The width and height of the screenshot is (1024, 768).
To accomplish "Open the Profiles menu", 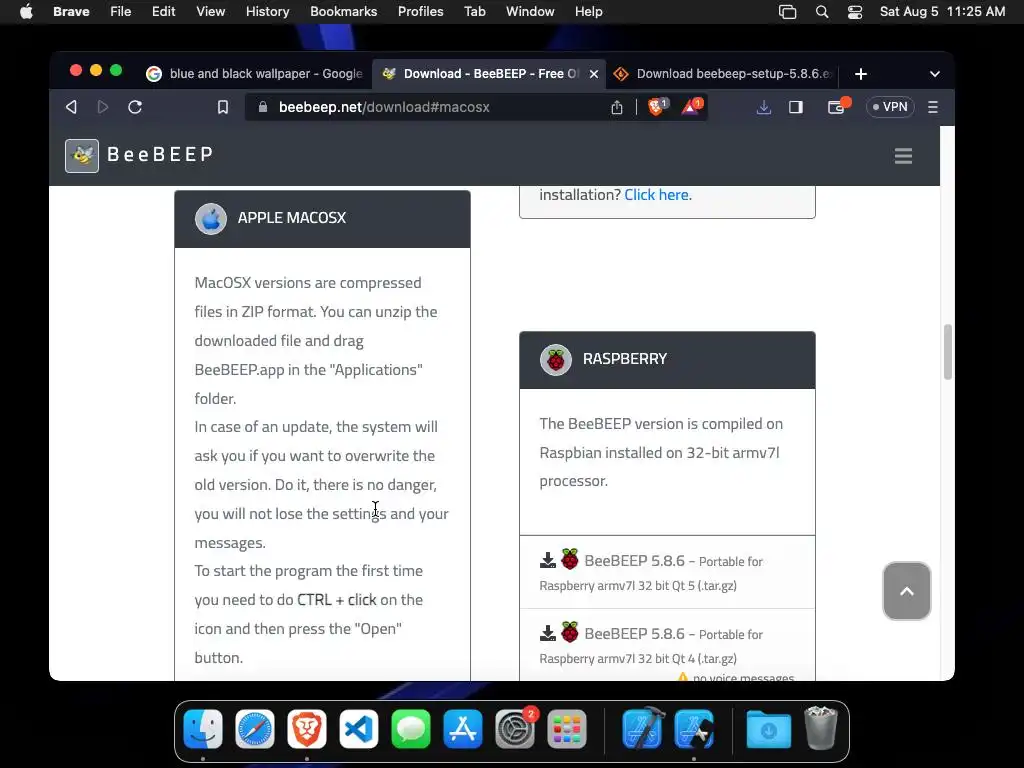I will 421,12.
